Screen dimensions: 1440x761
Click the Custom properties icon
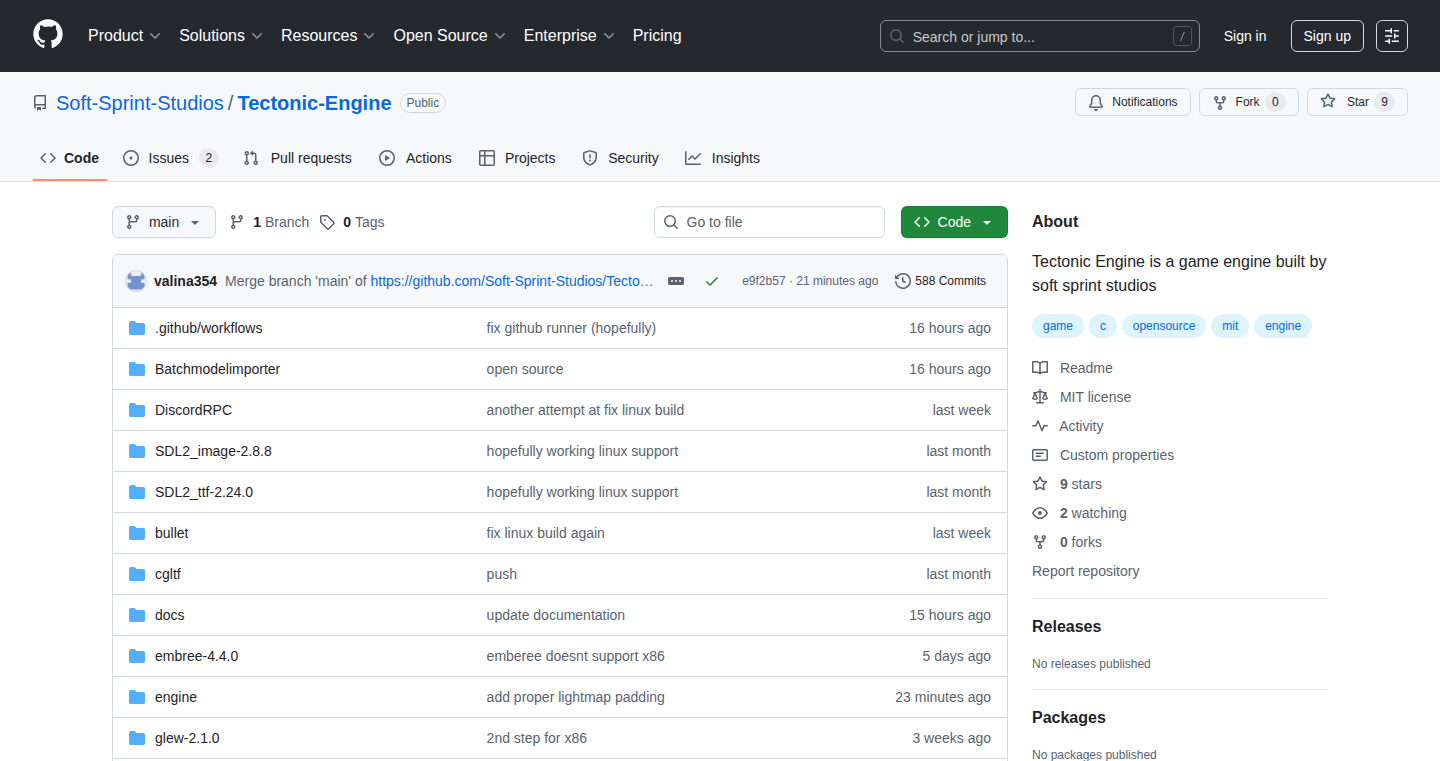(1040, 455)
